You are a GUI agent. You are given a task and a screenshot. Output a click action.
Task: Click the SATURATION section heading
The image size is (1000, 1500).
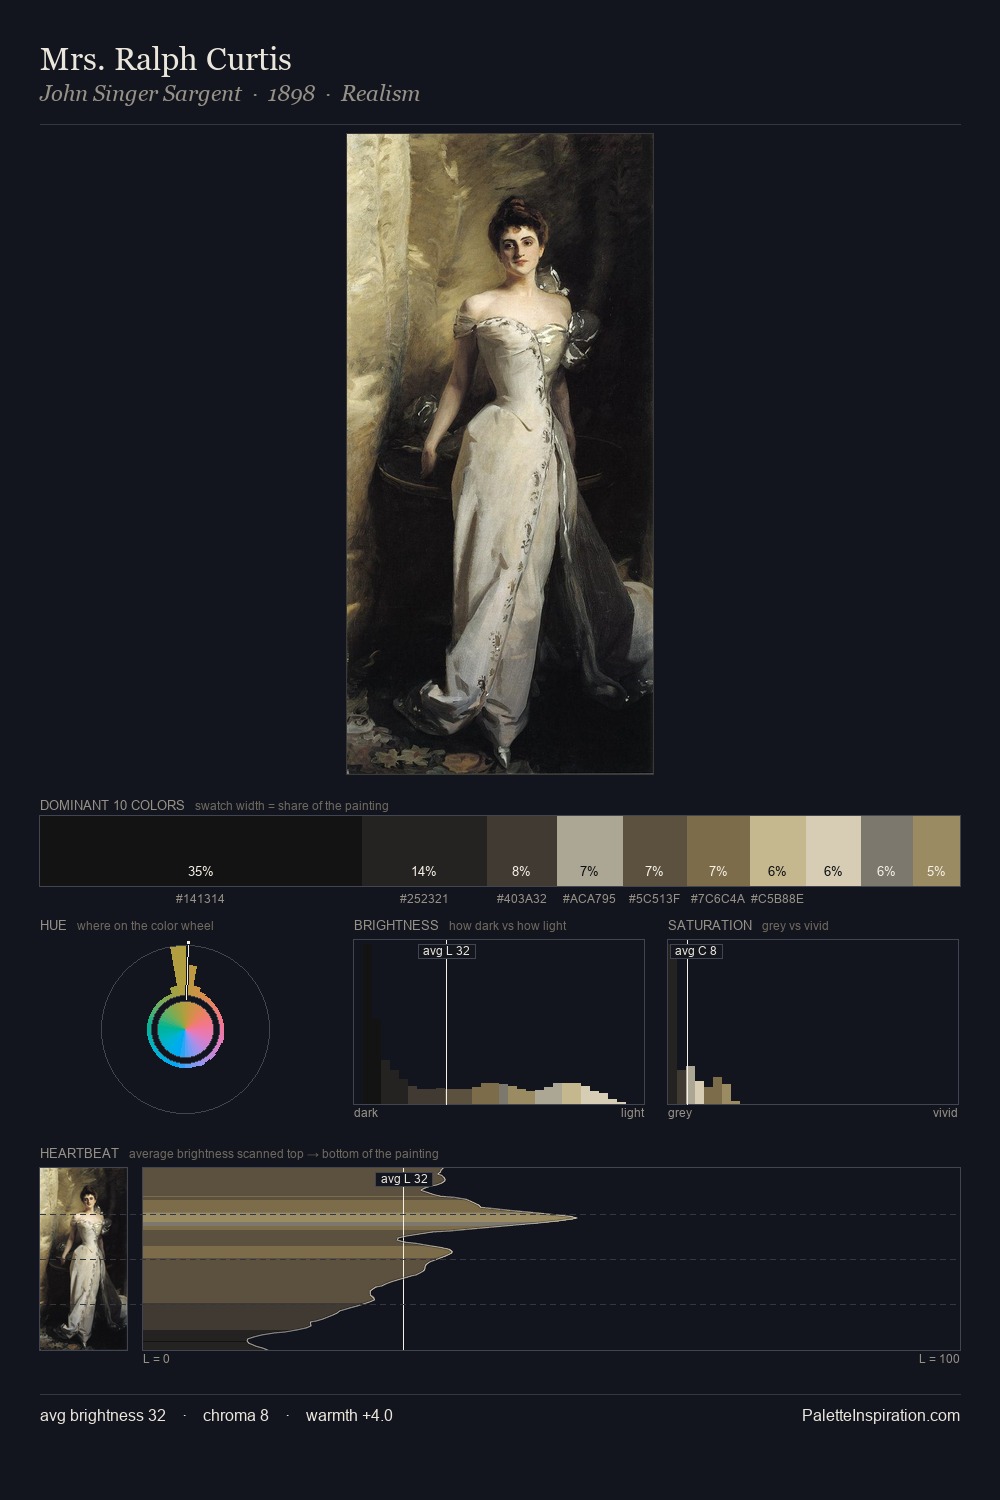710,925
